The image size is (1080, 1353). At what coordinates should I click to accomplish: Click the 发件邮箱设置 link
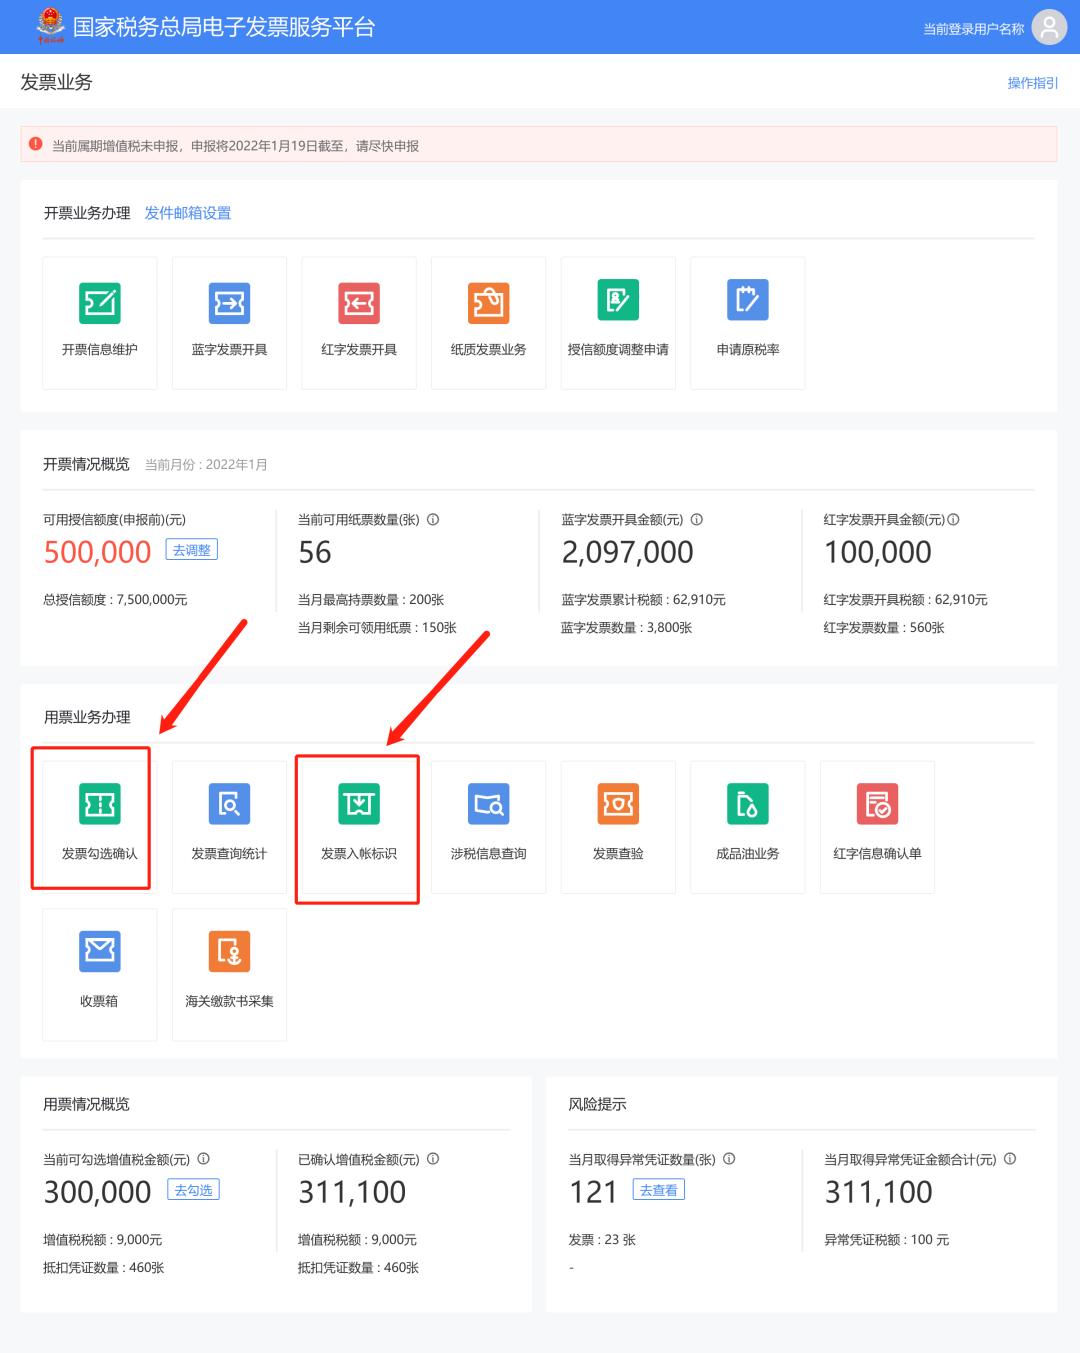point(189,213)
